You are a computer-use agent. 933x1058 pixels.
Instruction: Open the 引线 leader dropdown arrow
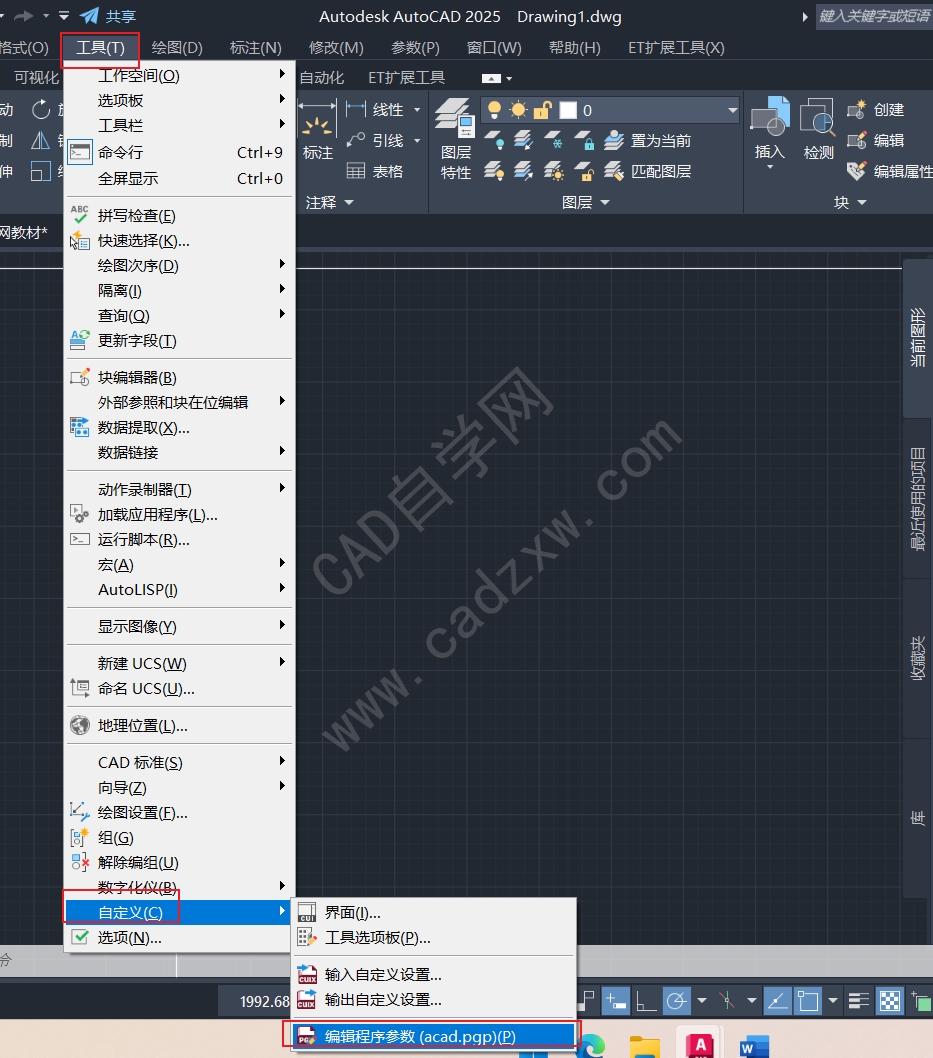point(417,140)
